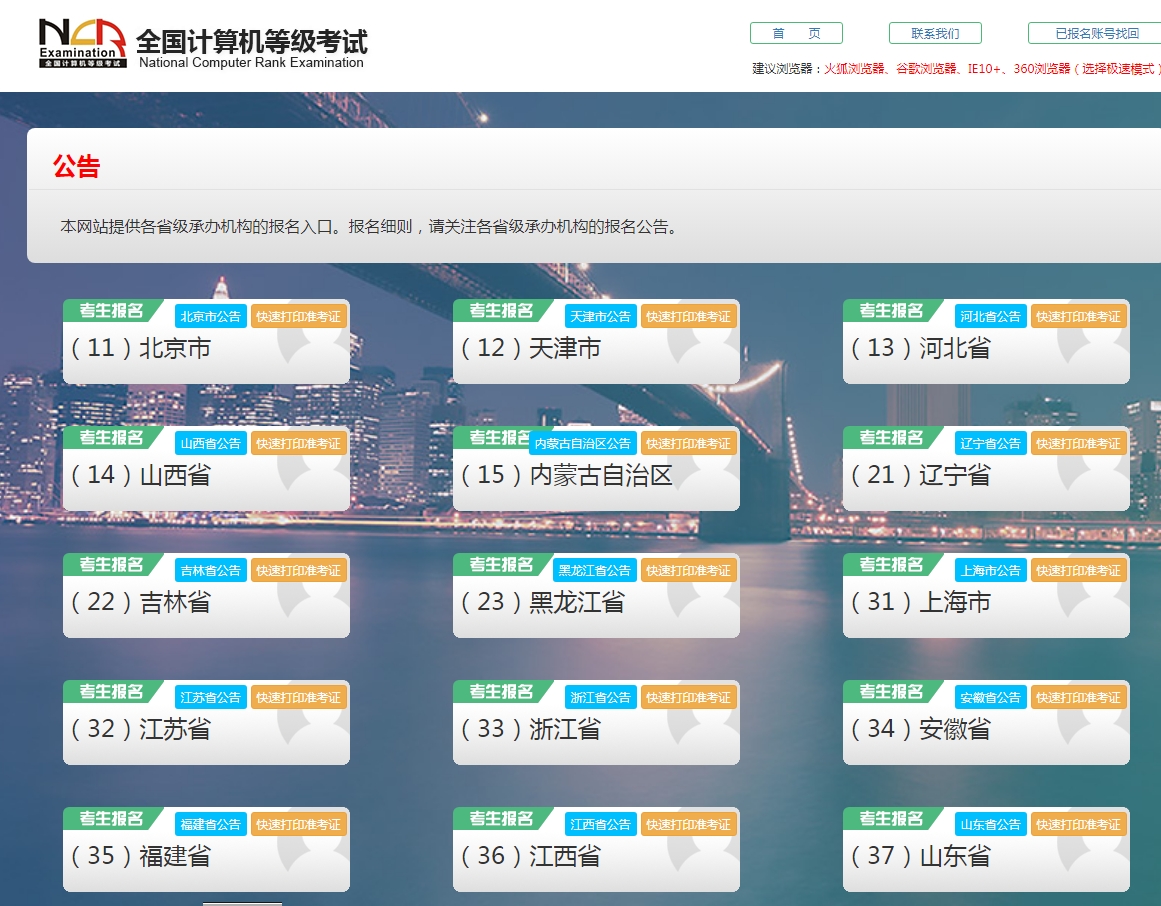Open 快速打印准考证 for 浙江省
Screen dimensions: 1161x906
tap(690, 696)
